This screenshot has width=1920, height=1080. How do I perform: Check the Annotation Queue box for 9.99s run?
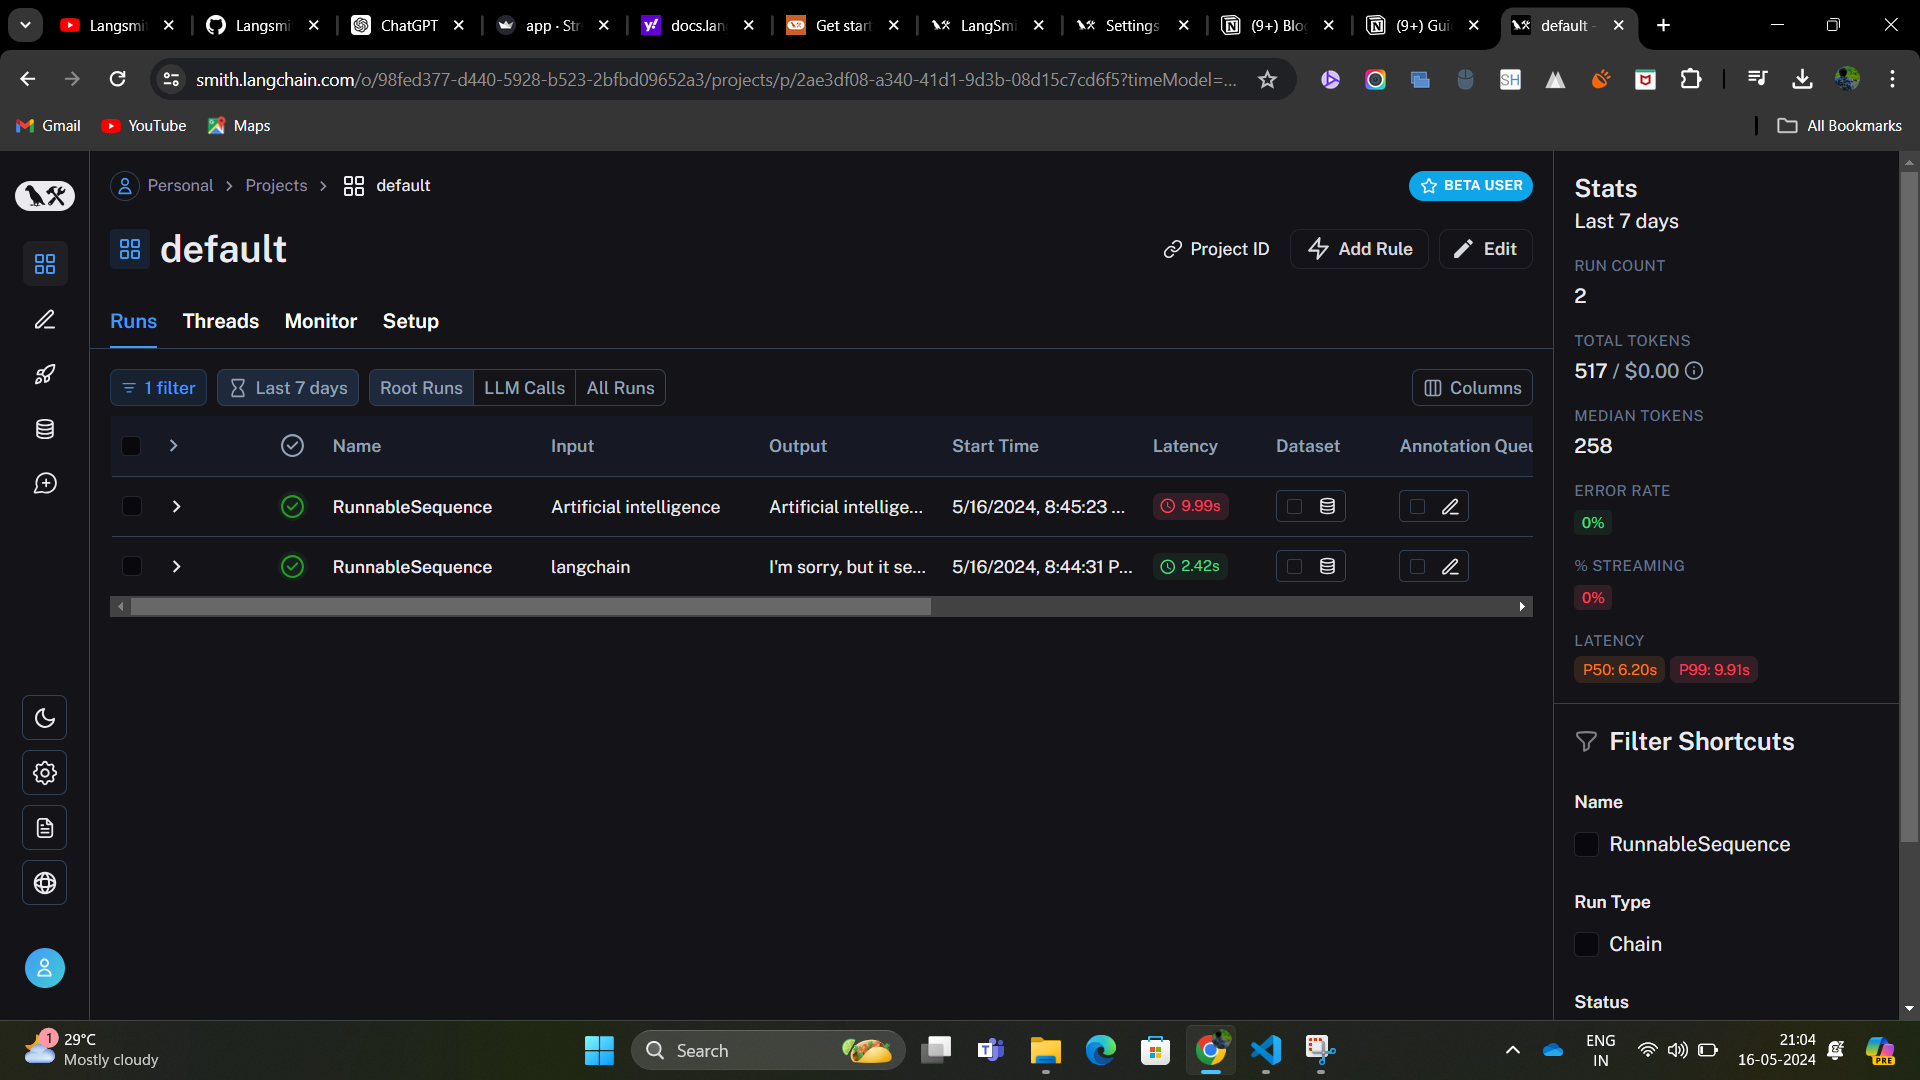coord(1417,507)
